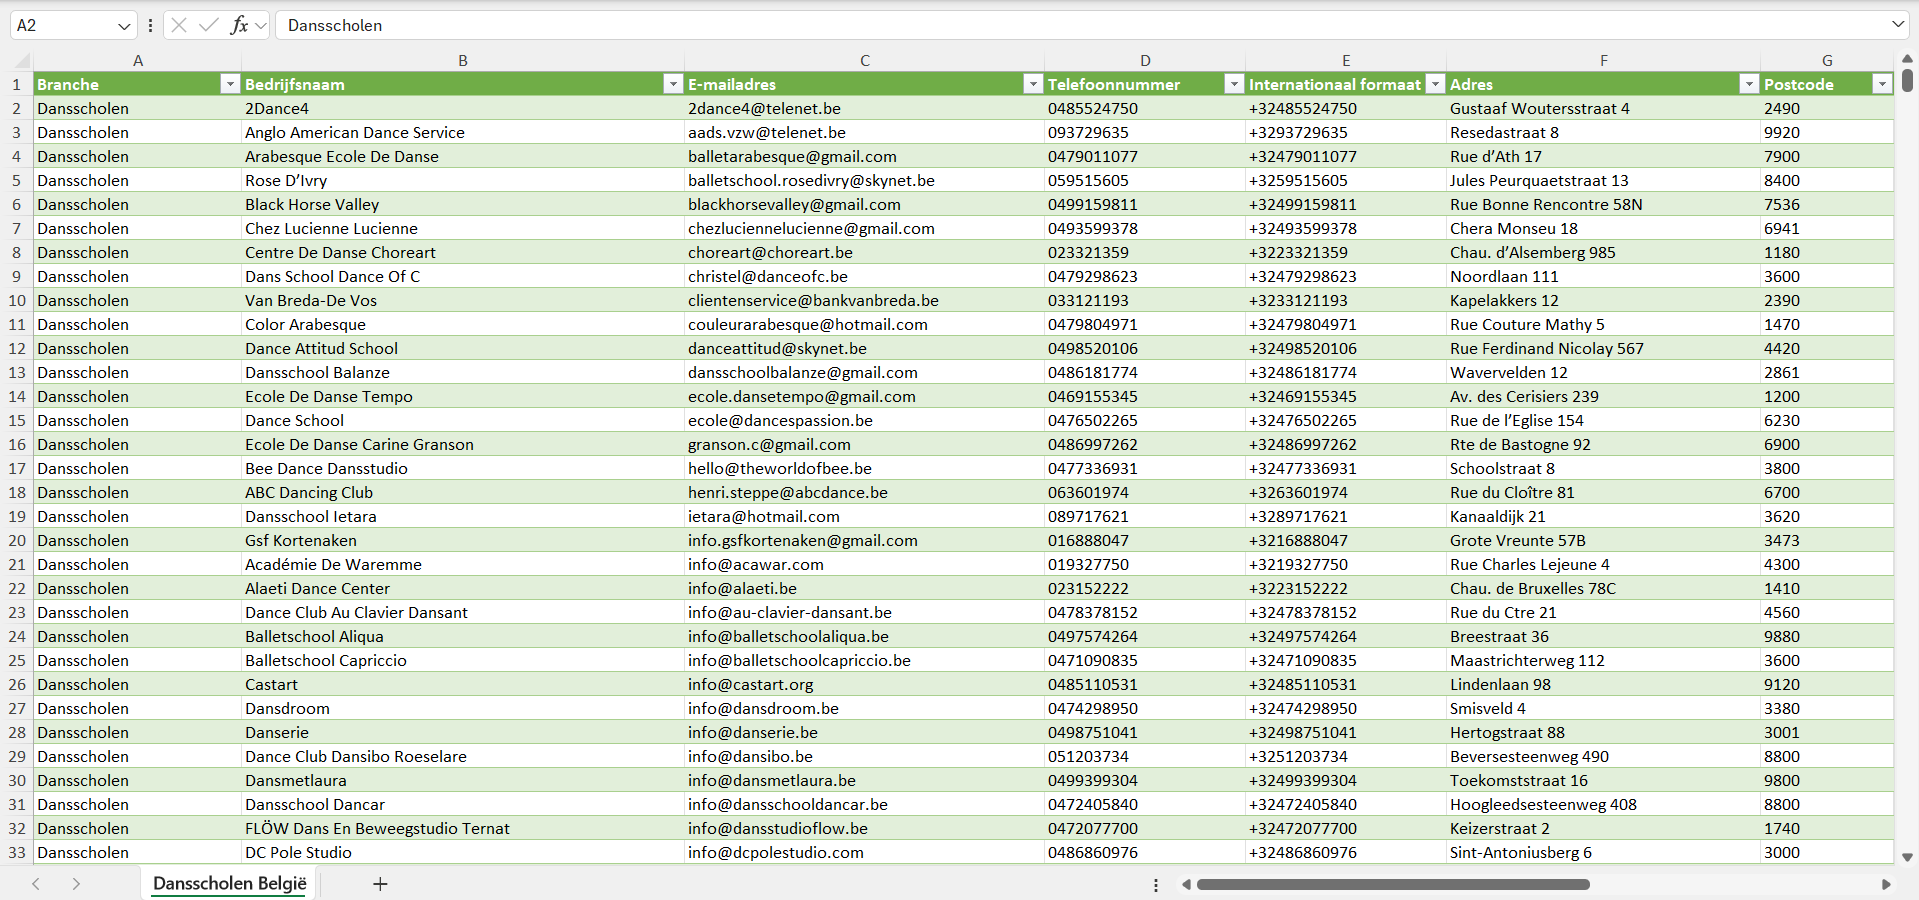Screen dimensions: 1919x900
Task: Select column C header
Action: [864, 61]
